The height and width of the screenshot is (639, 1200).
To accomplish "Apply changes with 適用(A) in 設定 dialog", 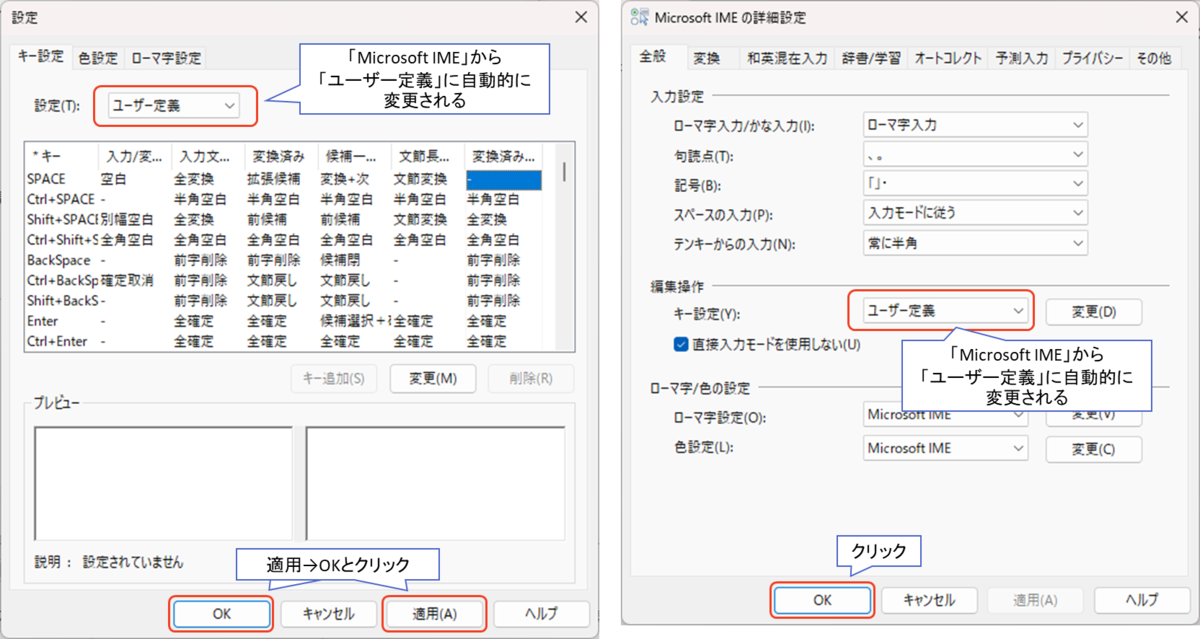I will [x=435, y=613].
